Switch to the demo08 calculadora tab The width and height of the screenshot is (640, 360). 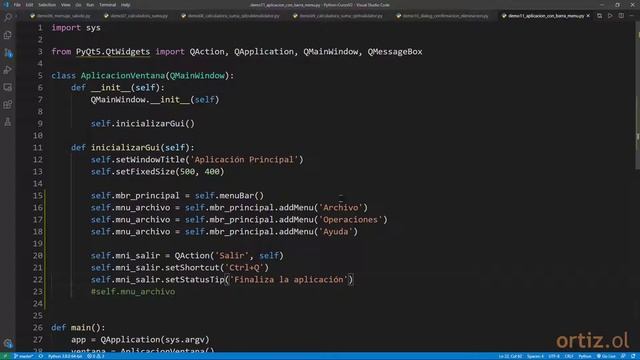[x=231, y=16]
